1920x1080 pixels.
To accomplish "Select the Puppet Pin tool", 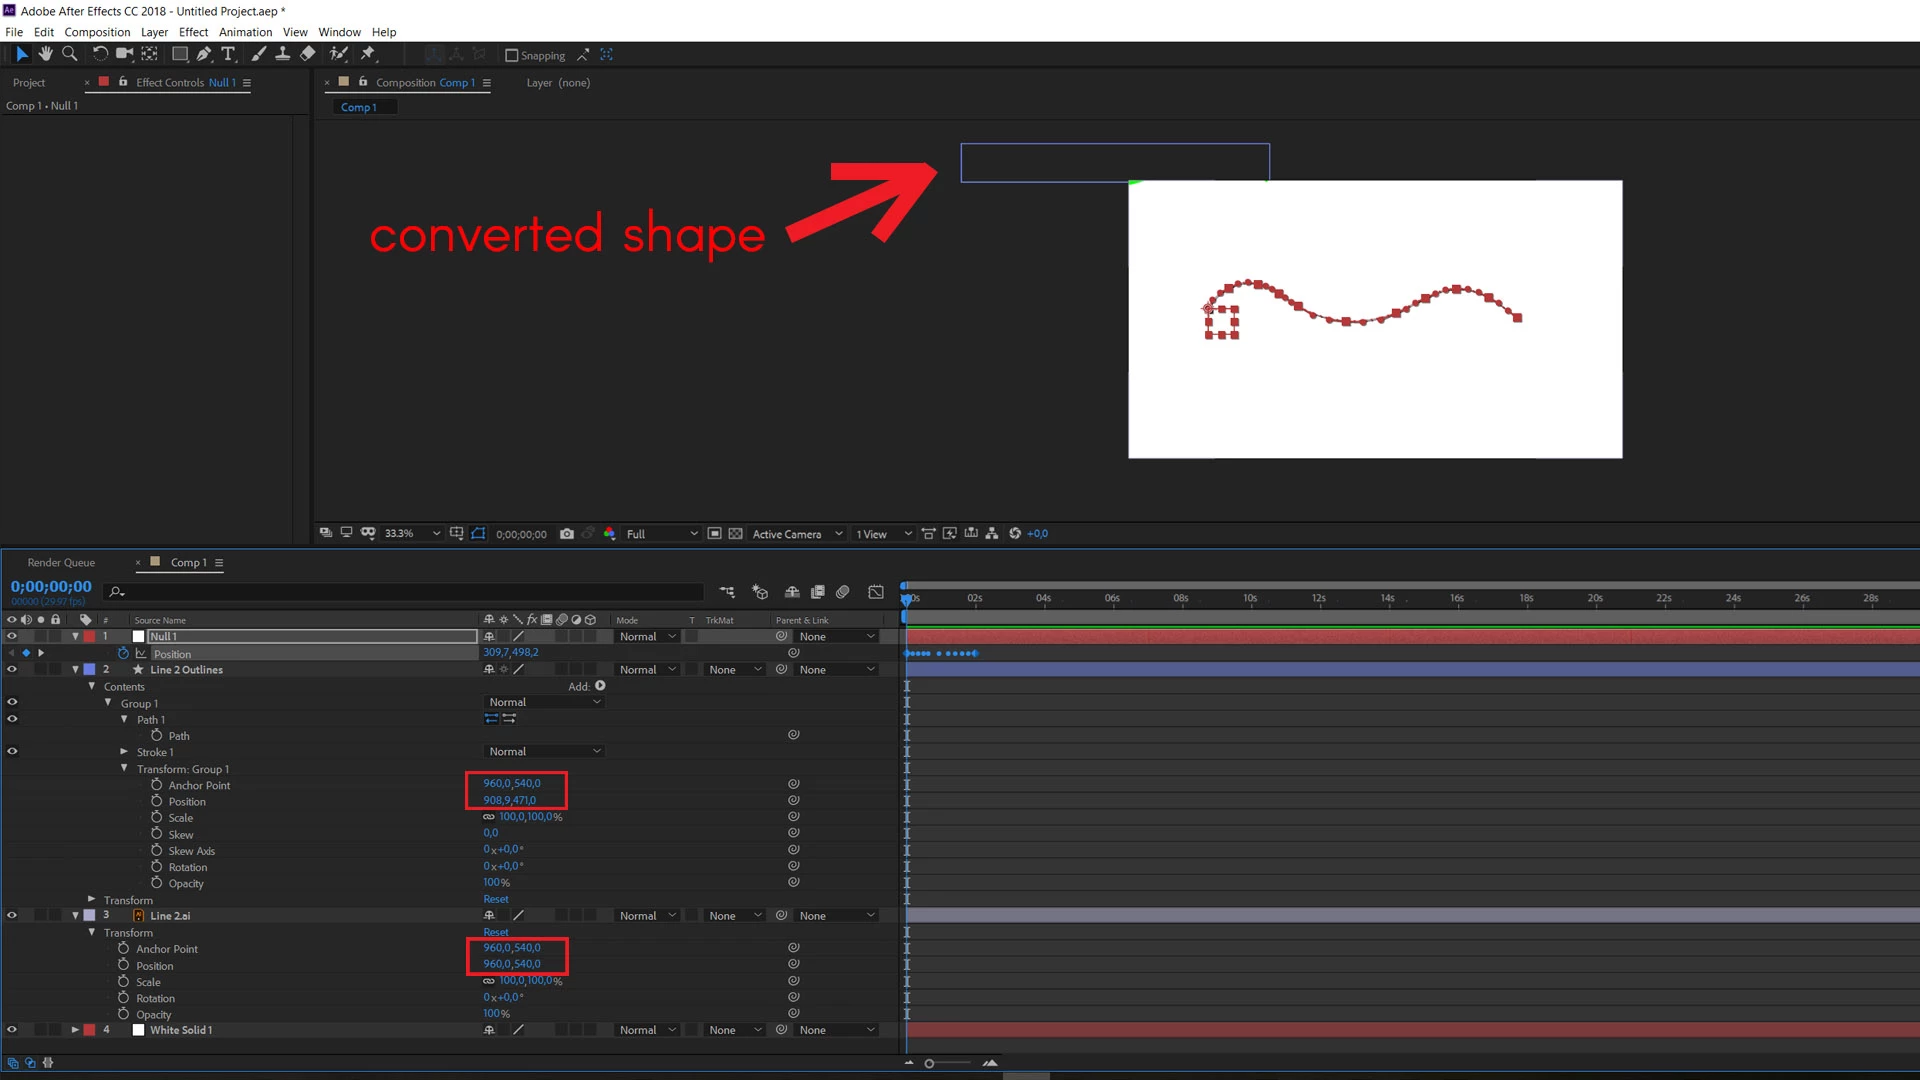I will click(368, 54).
